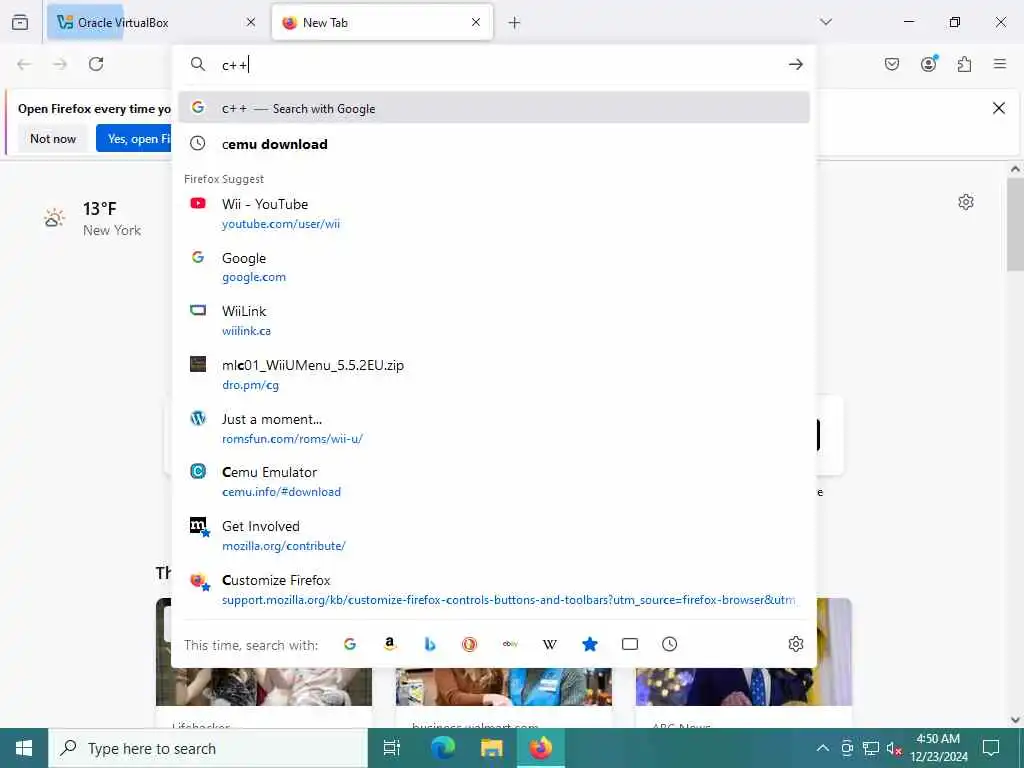
Task: Open Task View on the taskbar
Action: [392, 748]
